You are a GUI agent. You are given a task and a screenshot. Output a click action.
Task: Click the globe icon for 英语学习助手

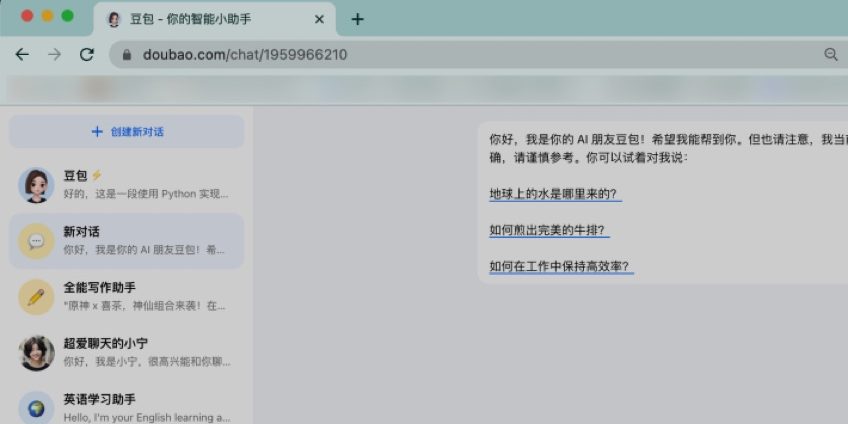tap(36, 407)
